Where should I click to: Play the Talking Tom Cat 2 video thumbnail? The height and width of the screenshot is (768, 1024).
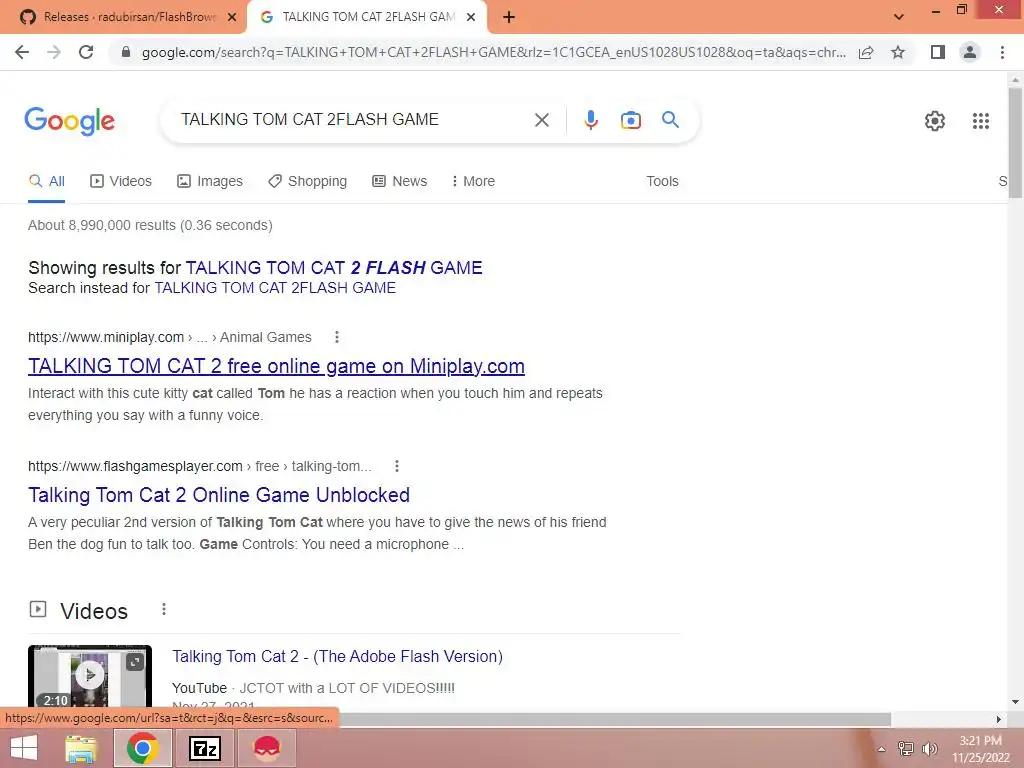coord(89,677)
